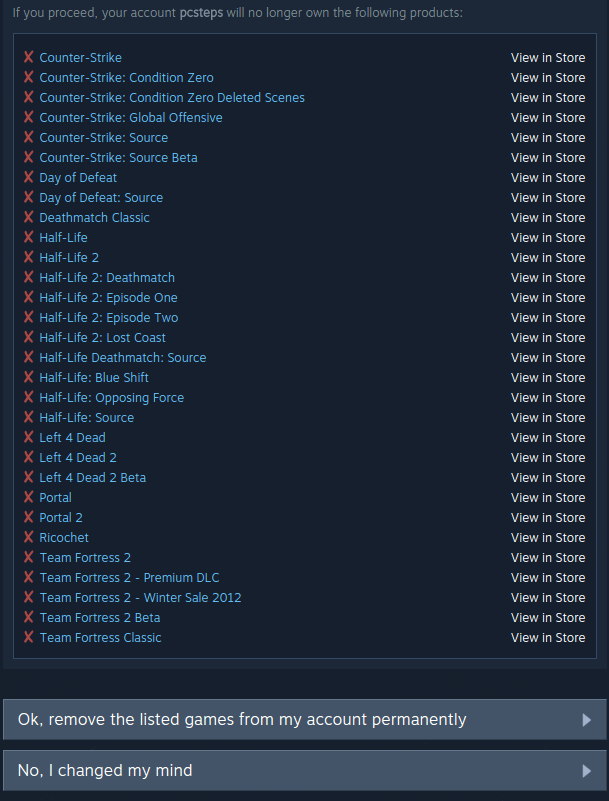The height and width of the screenshot is (801, 609).
Task: Choose No, I changed my mind
Action: coord(304,770)
